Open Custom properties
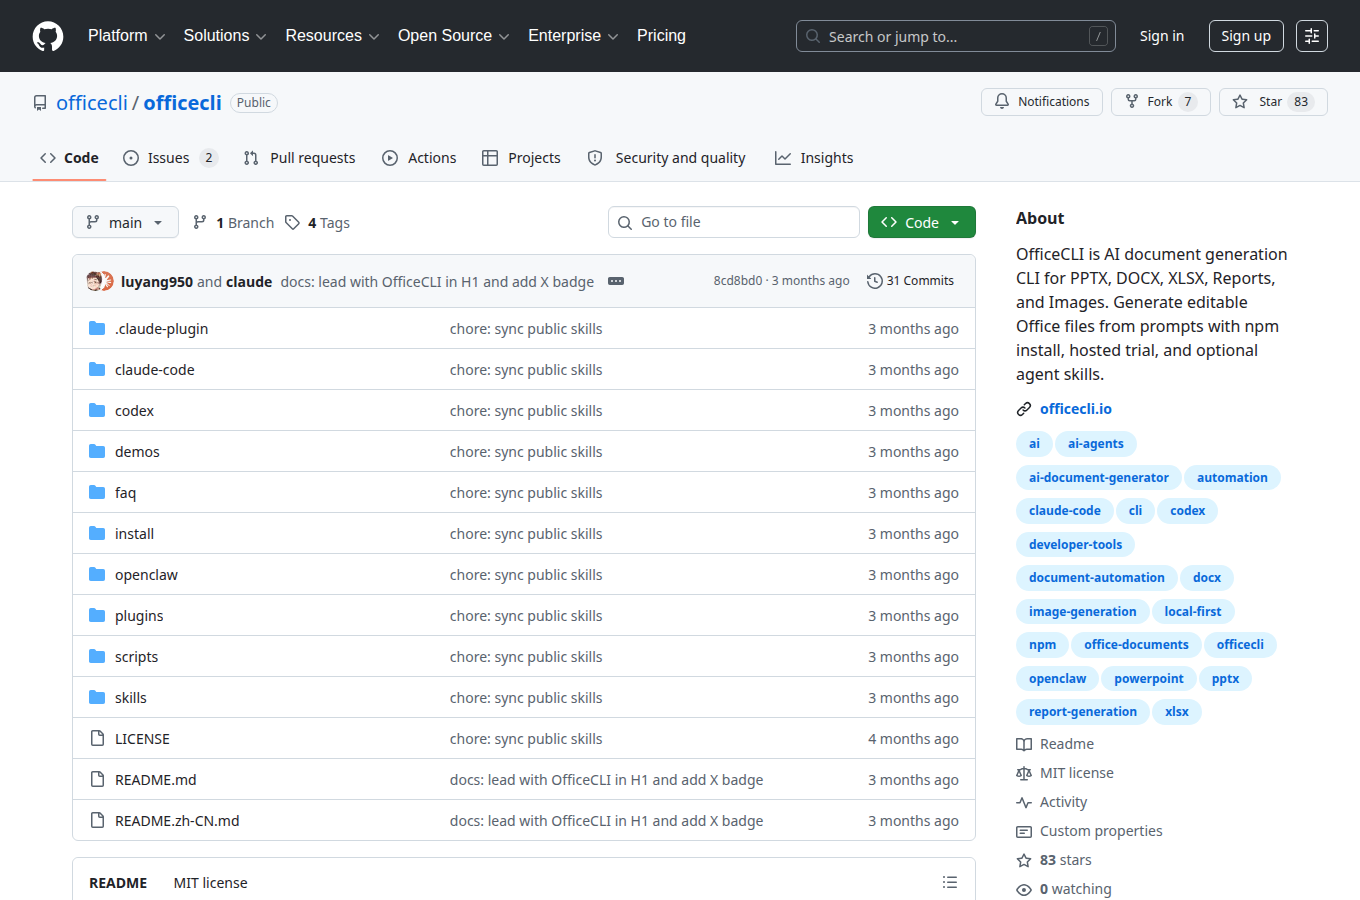This screenshot has width=1360, height=900. 1089,831
